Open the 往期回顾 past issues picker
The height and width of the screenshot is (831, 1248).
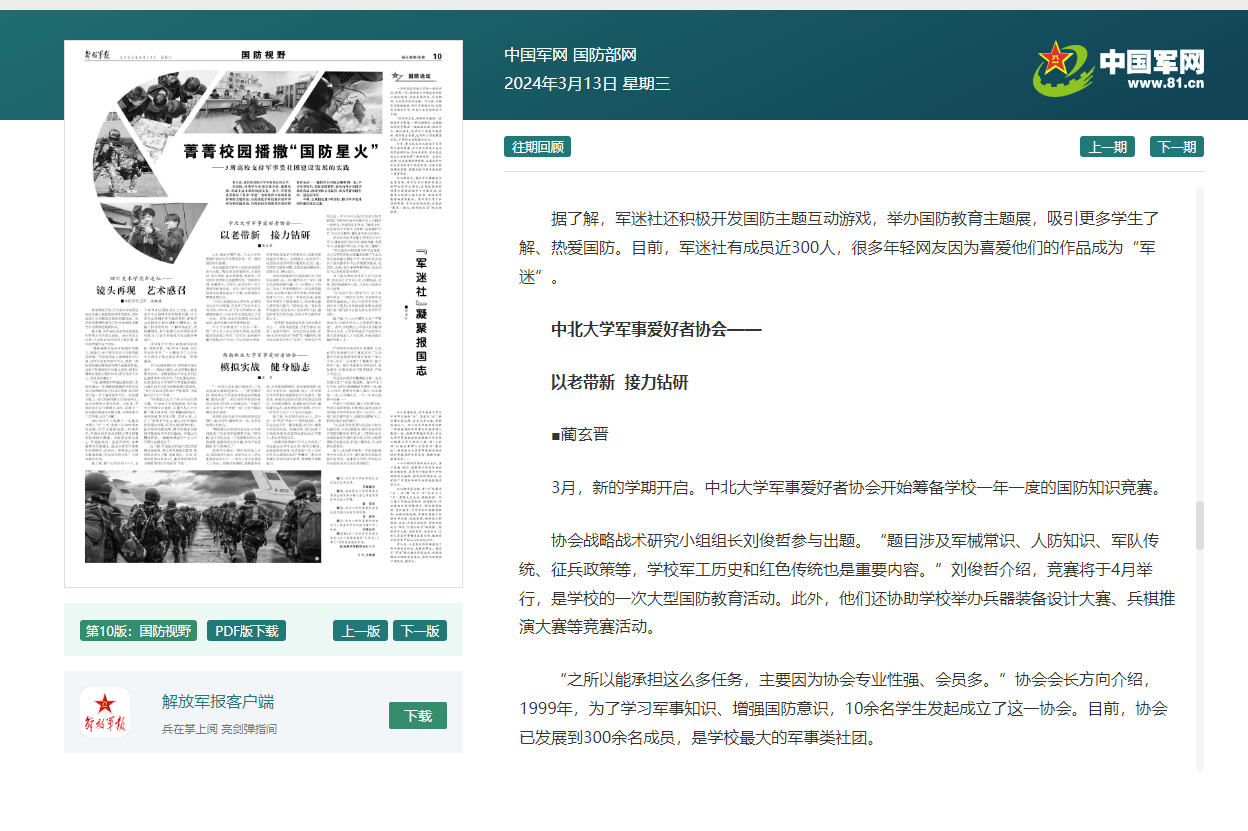tap(537, 147)
